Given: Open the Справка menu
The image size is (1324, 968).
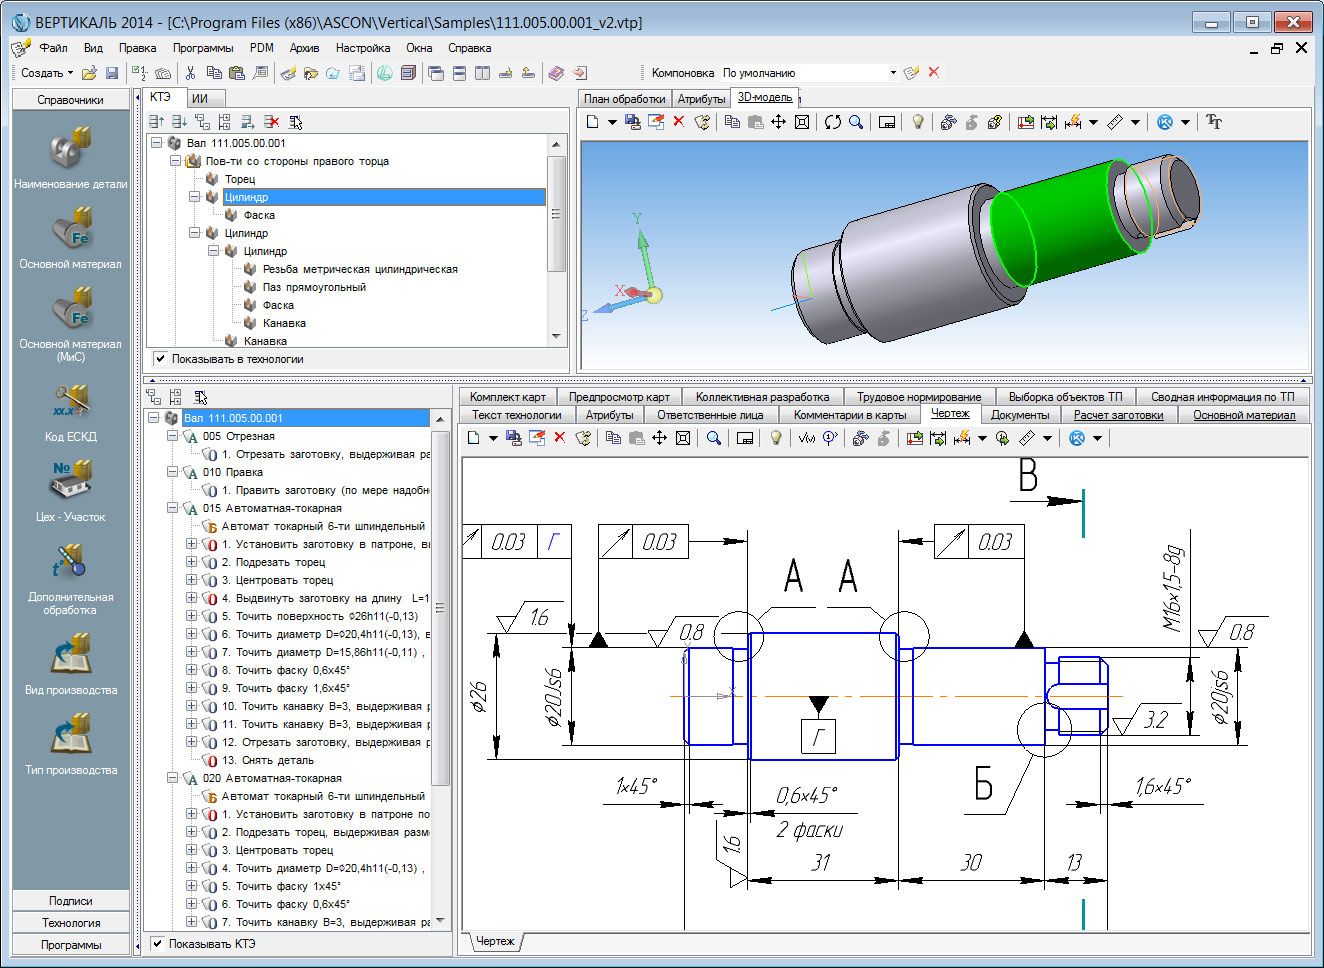Looking at the screenshot, I should [469, 48].
